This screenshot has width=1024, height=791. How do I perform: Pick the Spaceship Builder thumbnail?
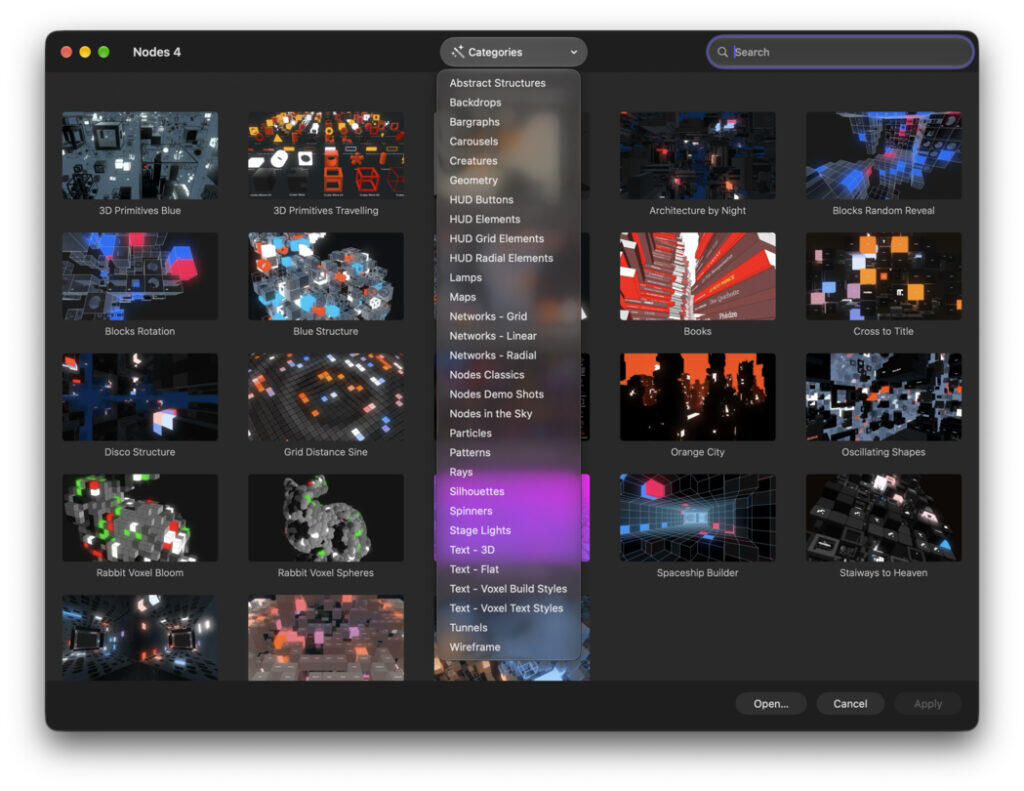tap(697, 518)
